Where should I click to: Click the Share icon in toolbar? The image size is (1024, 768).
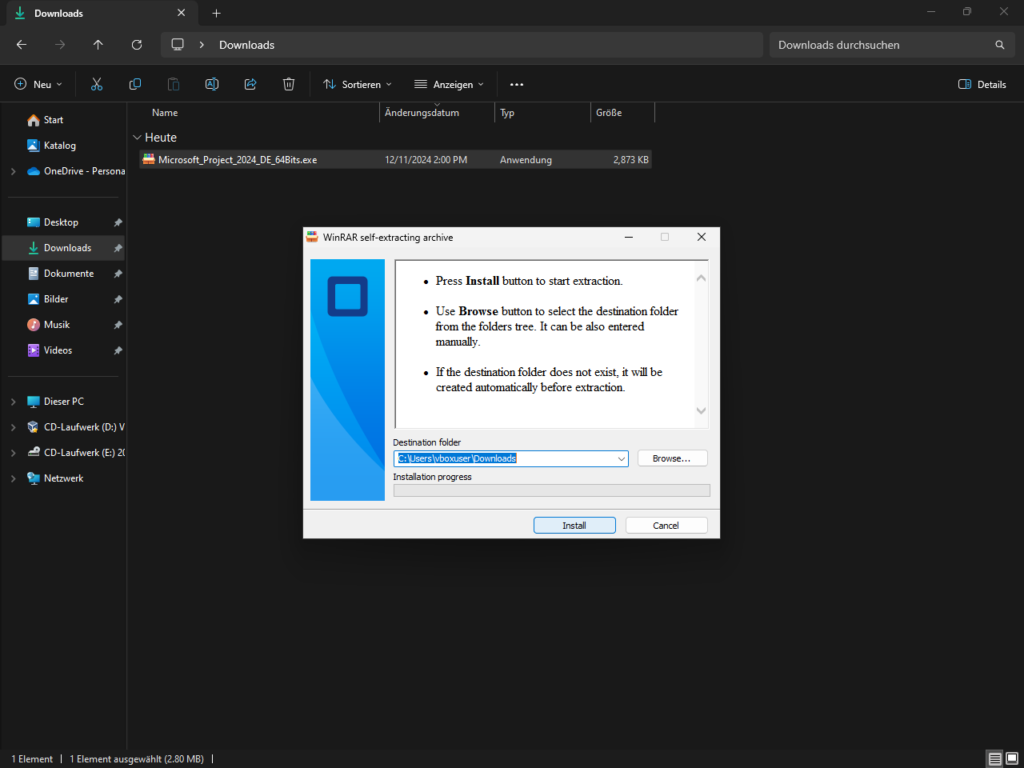[250, 84]
